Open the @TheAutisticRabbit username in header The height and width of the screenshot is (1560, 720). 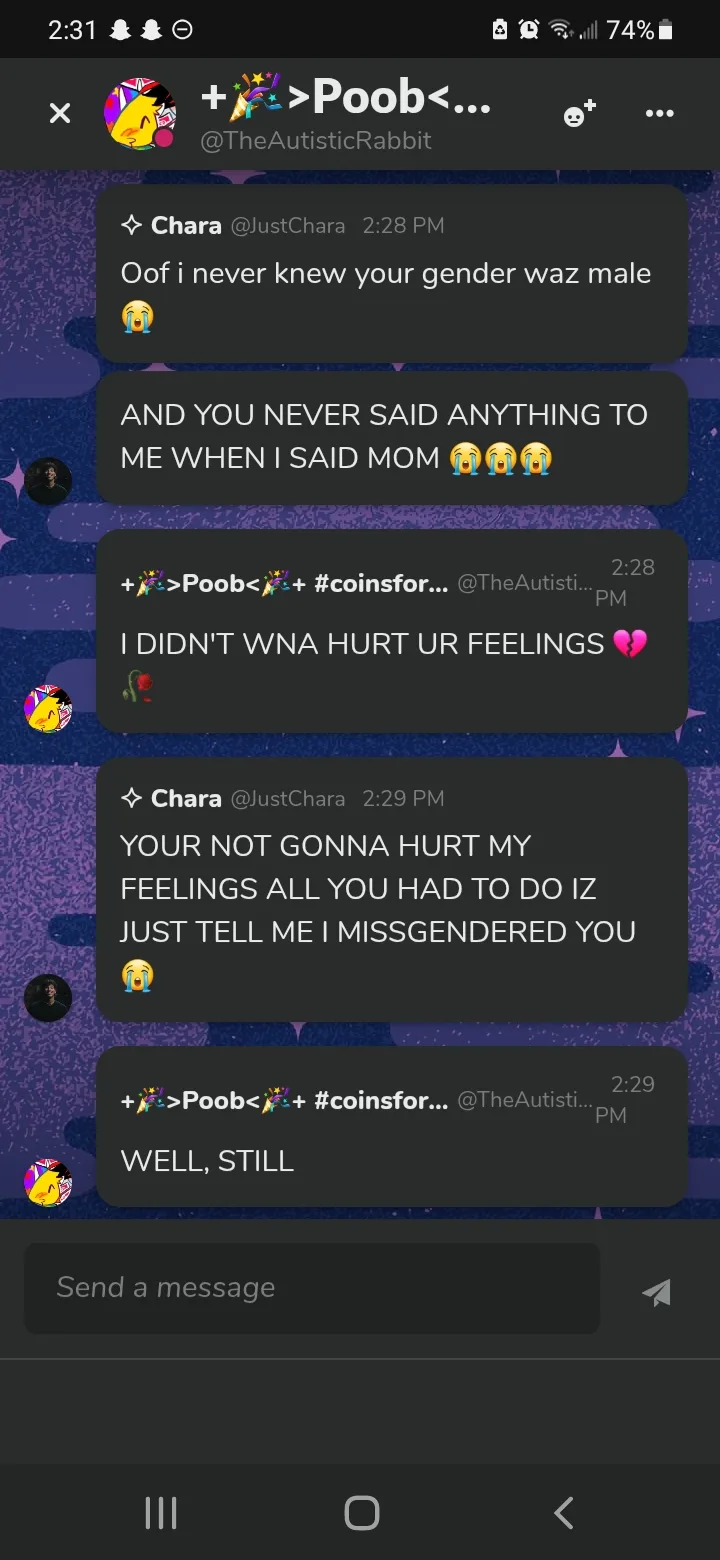click(x=316, y=141)
